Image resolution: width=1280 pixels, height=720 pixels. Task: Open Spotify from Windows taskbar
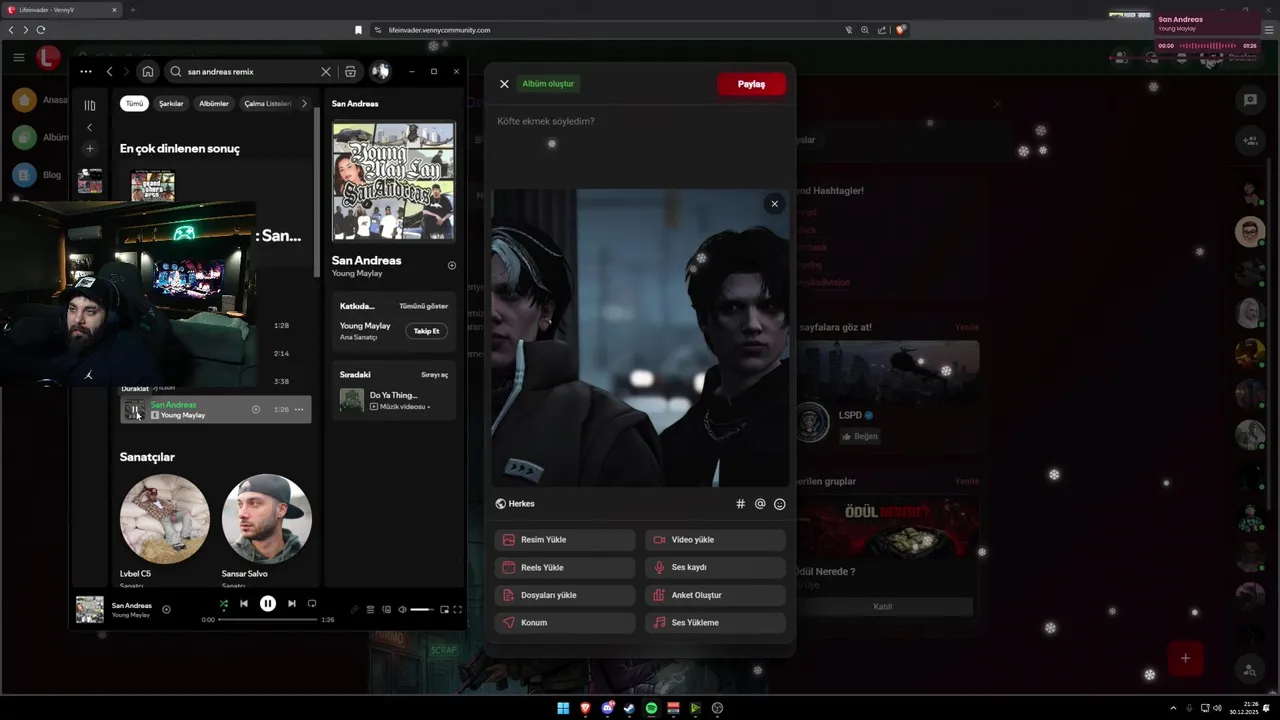coord(651,708)
